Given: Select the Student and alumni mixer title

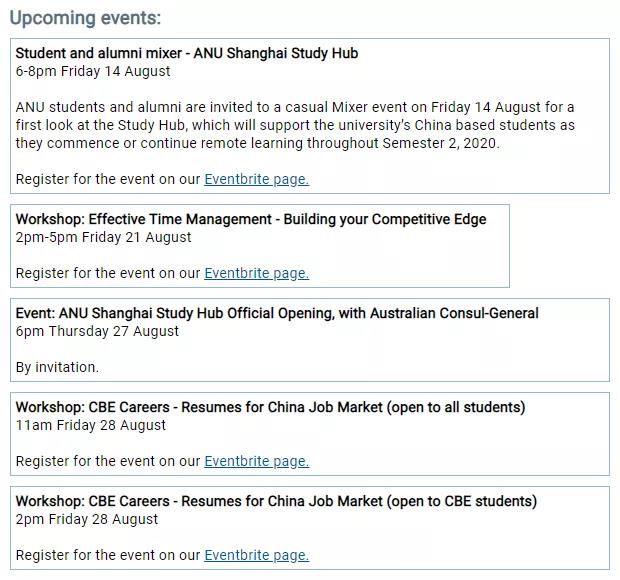Looking at the screenshot, I should pos(187,53).
